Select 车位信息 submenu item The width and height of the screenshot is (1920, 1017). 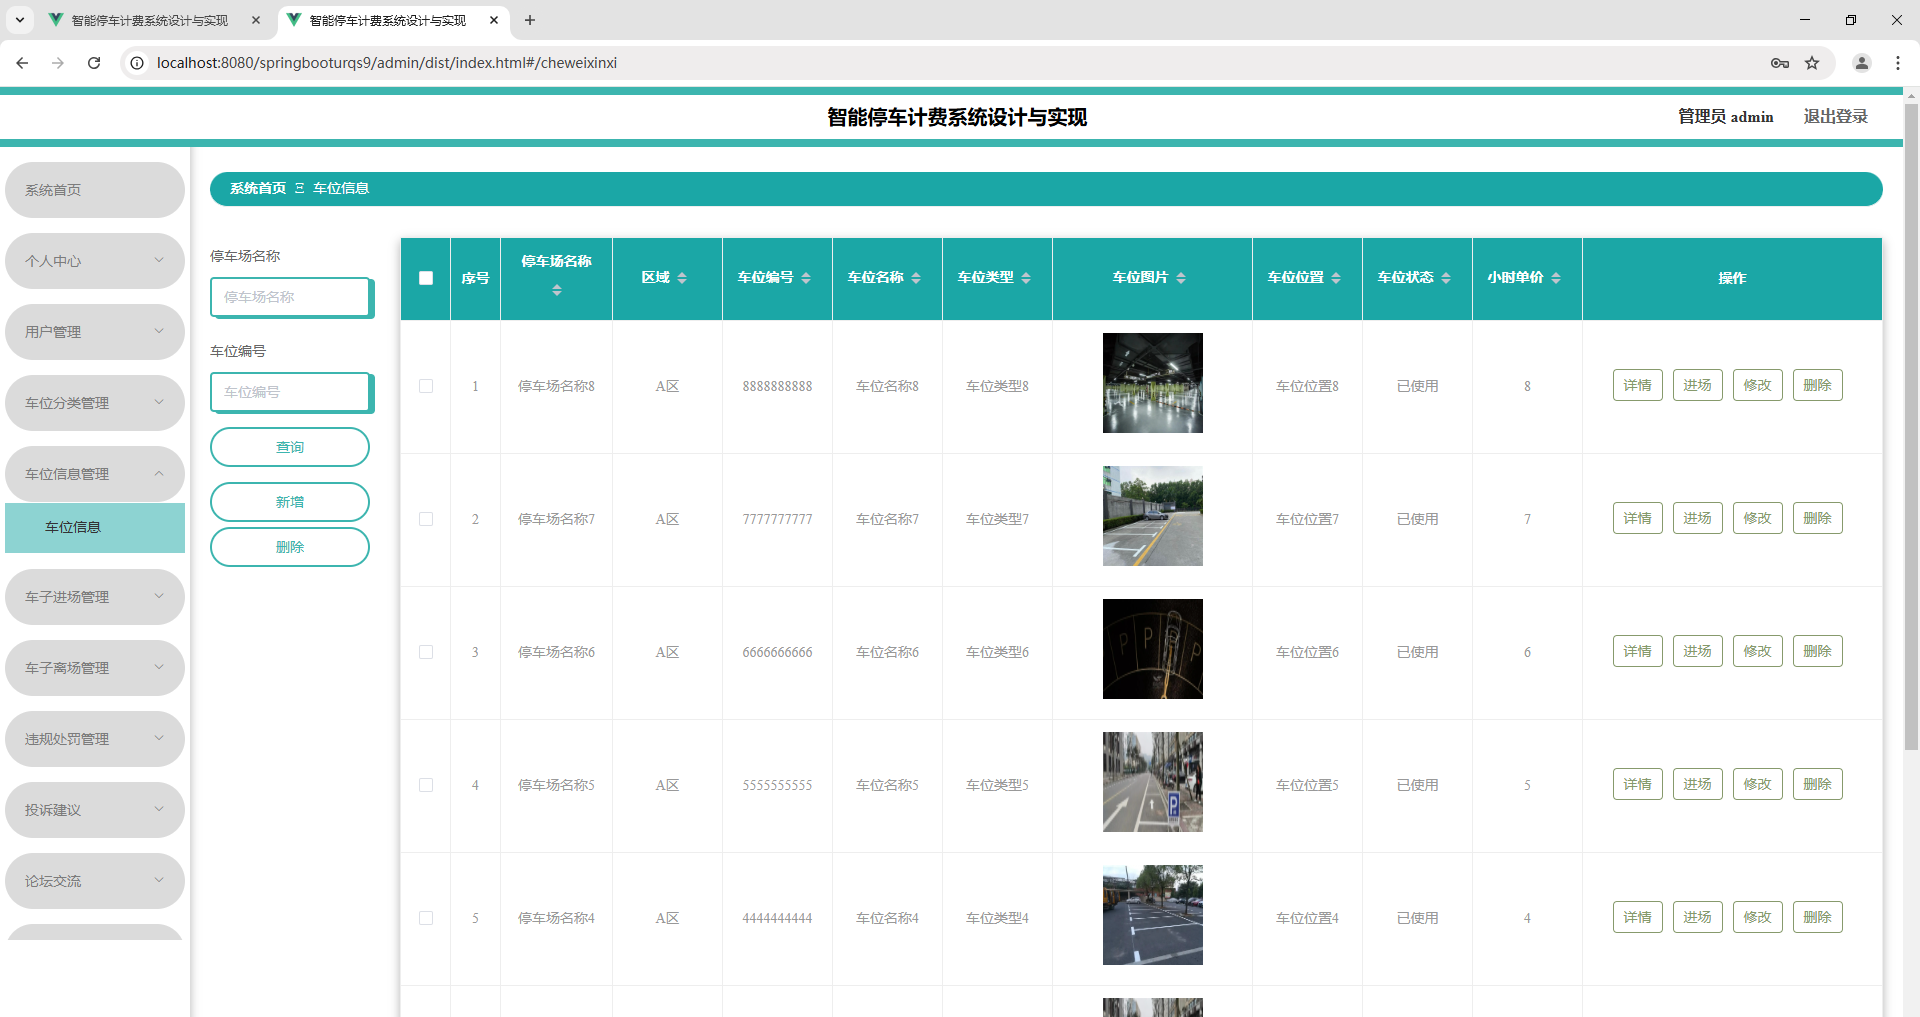pos(95,528)
